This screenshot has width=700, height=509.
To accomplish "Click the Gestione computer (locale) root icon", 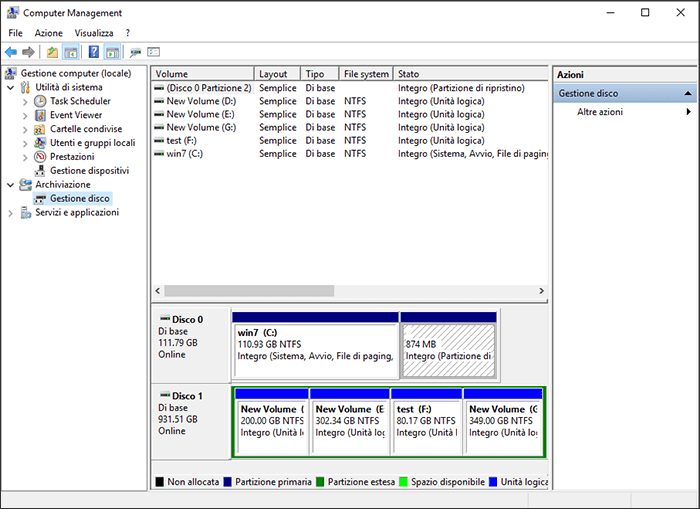I will [x=11, y=73].
